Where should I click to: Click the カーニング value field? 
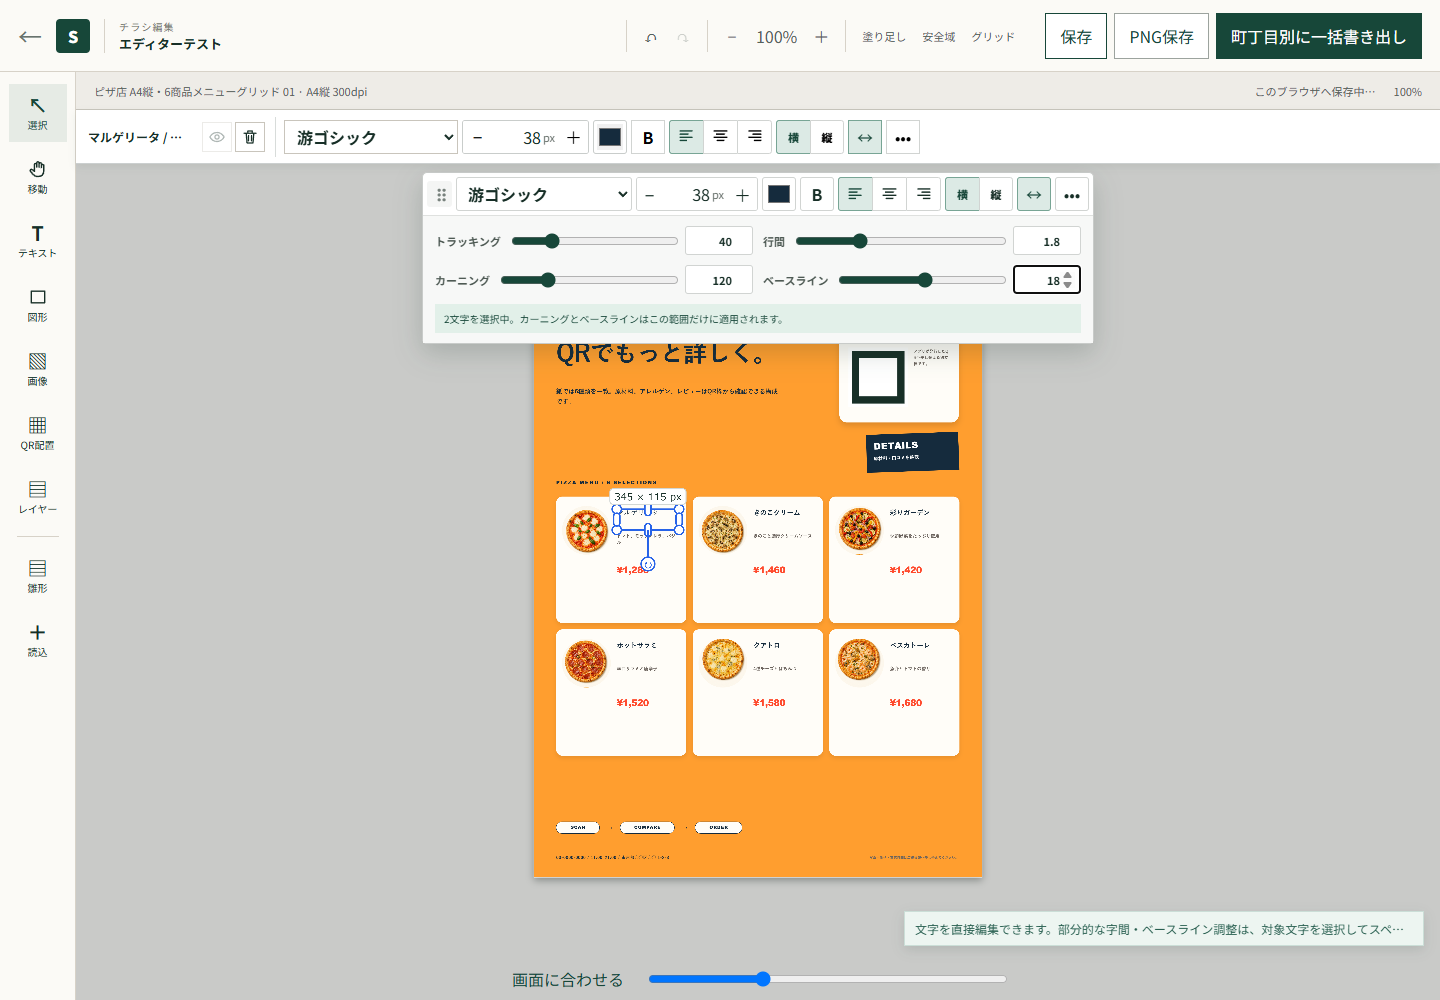point(719,280)
